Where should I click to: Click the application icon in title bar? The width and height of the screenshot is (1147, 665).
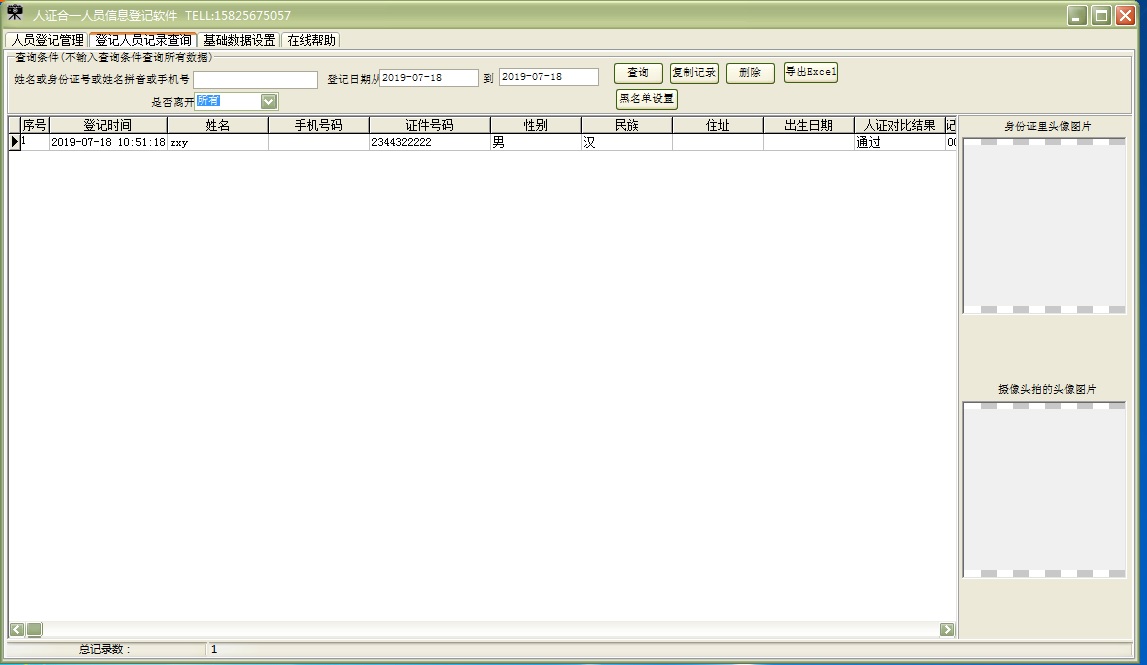click(x=15, y=14)
